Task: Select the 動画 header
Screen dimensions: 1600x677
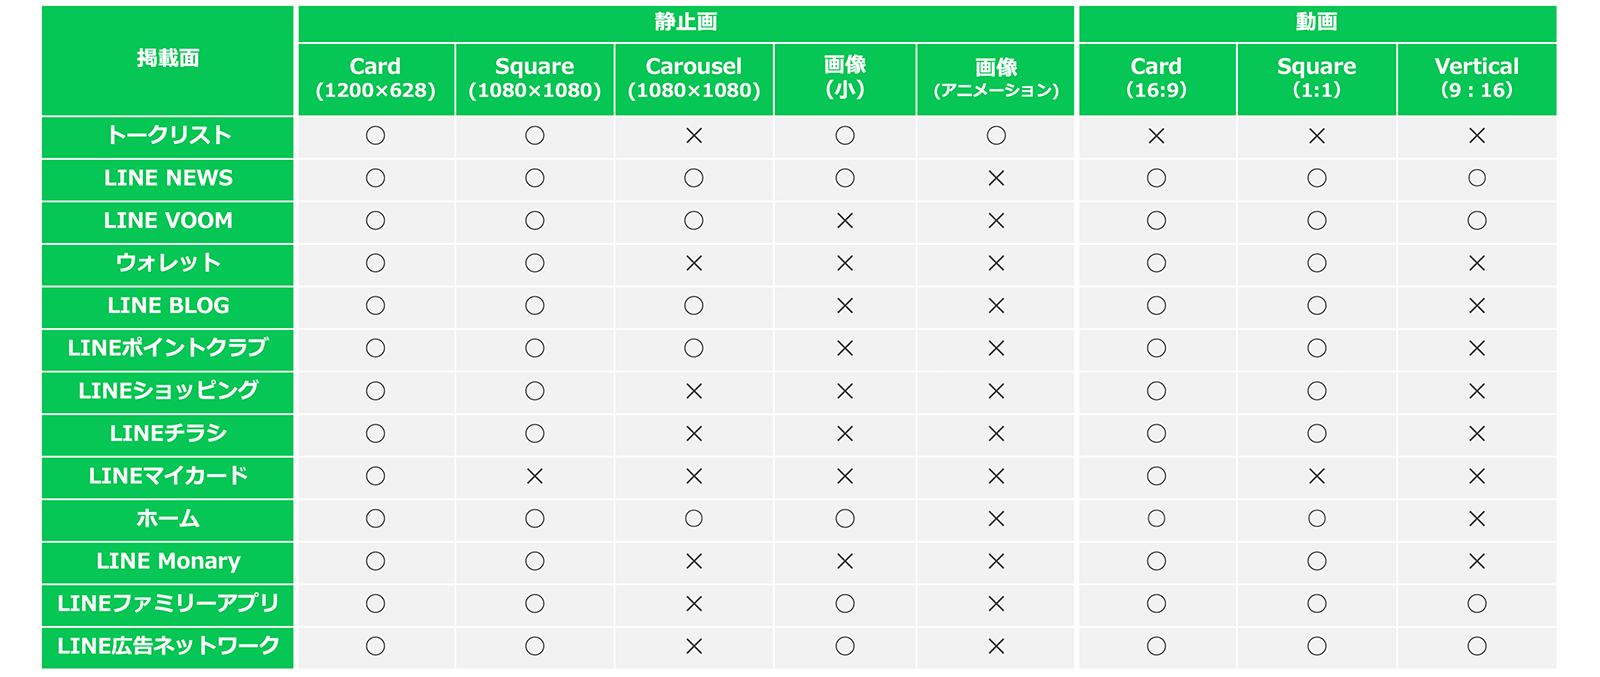Action: [x=1317, y=23]
